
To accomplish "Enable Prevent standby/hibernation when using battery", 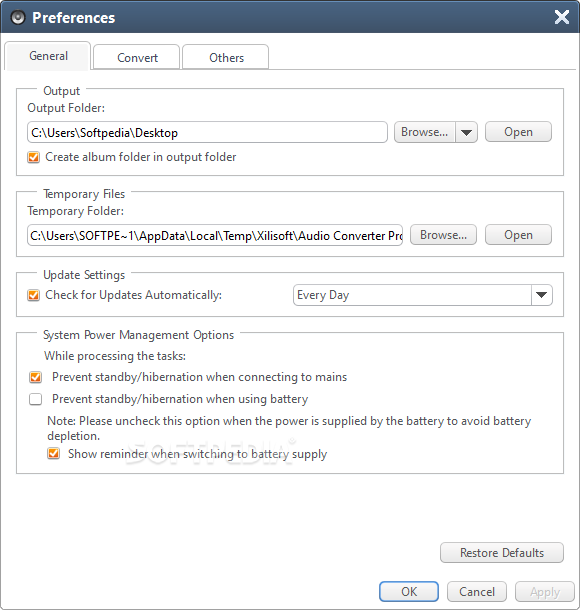I will coord(35,399).
